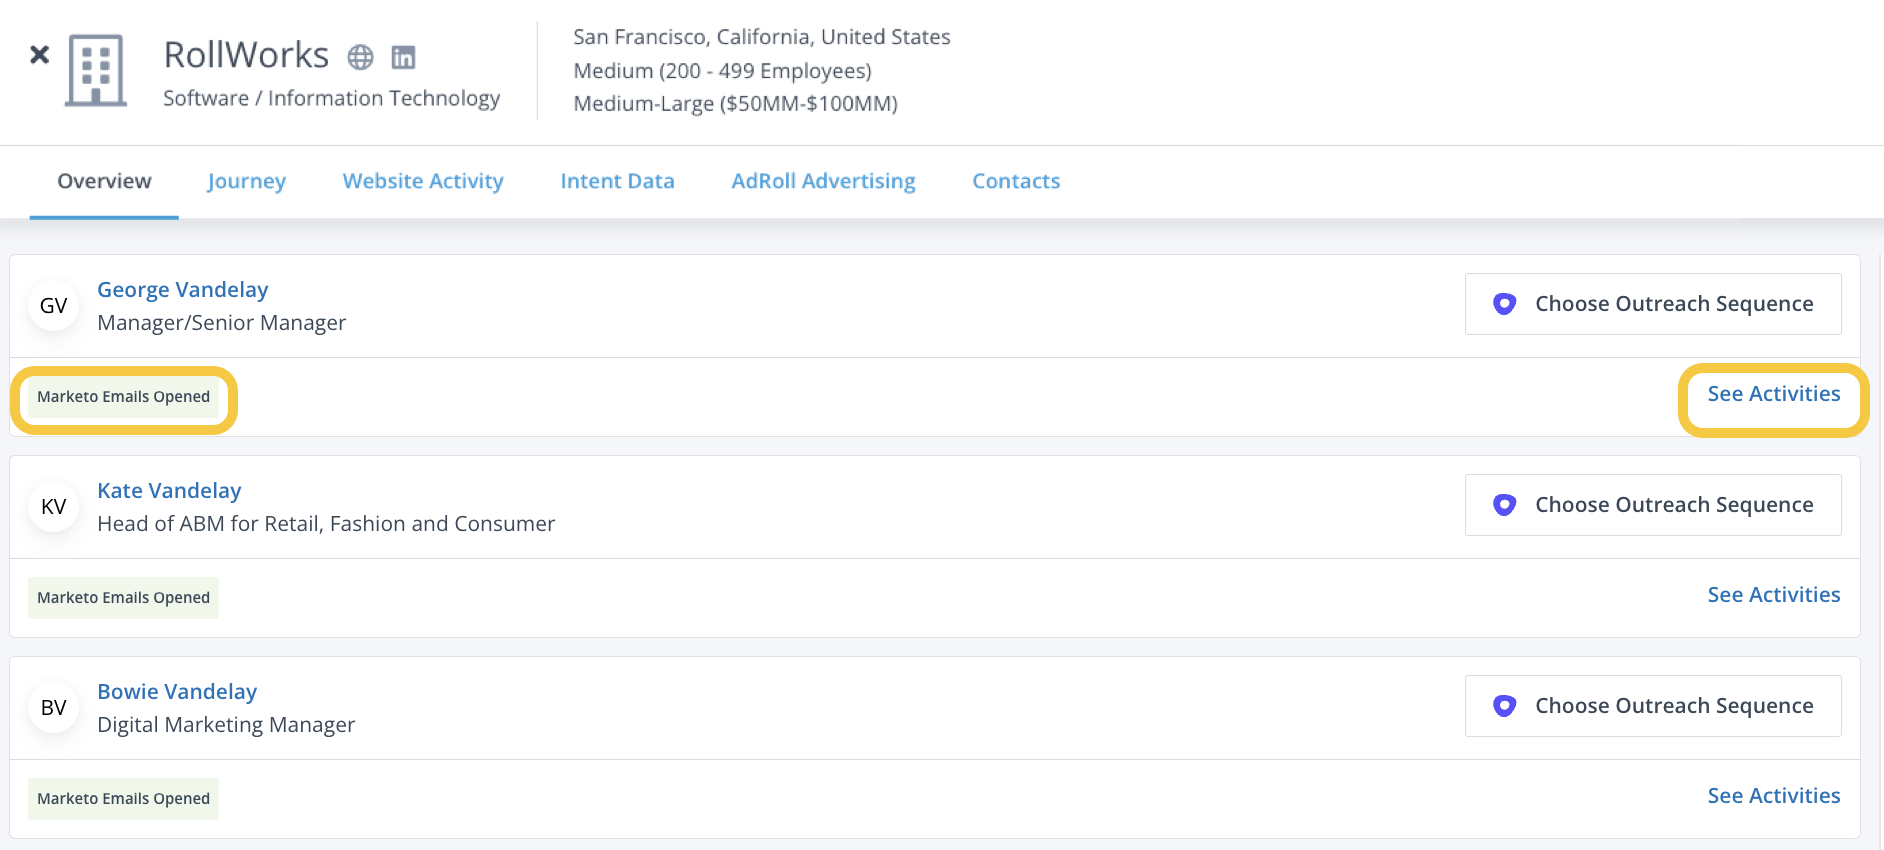Close the RollWorks account panel

point(40,55)
